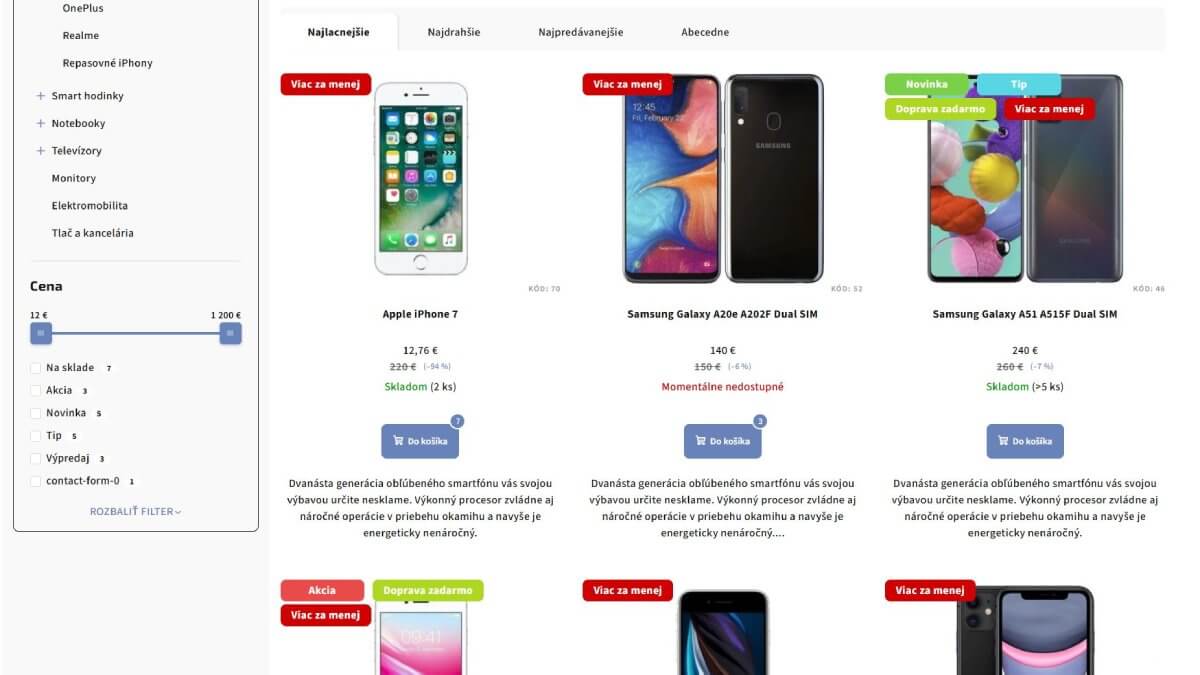Add Samsung Galaxy A51 to cart
The image size is (1200, 675).
[x=1025, y=441]
